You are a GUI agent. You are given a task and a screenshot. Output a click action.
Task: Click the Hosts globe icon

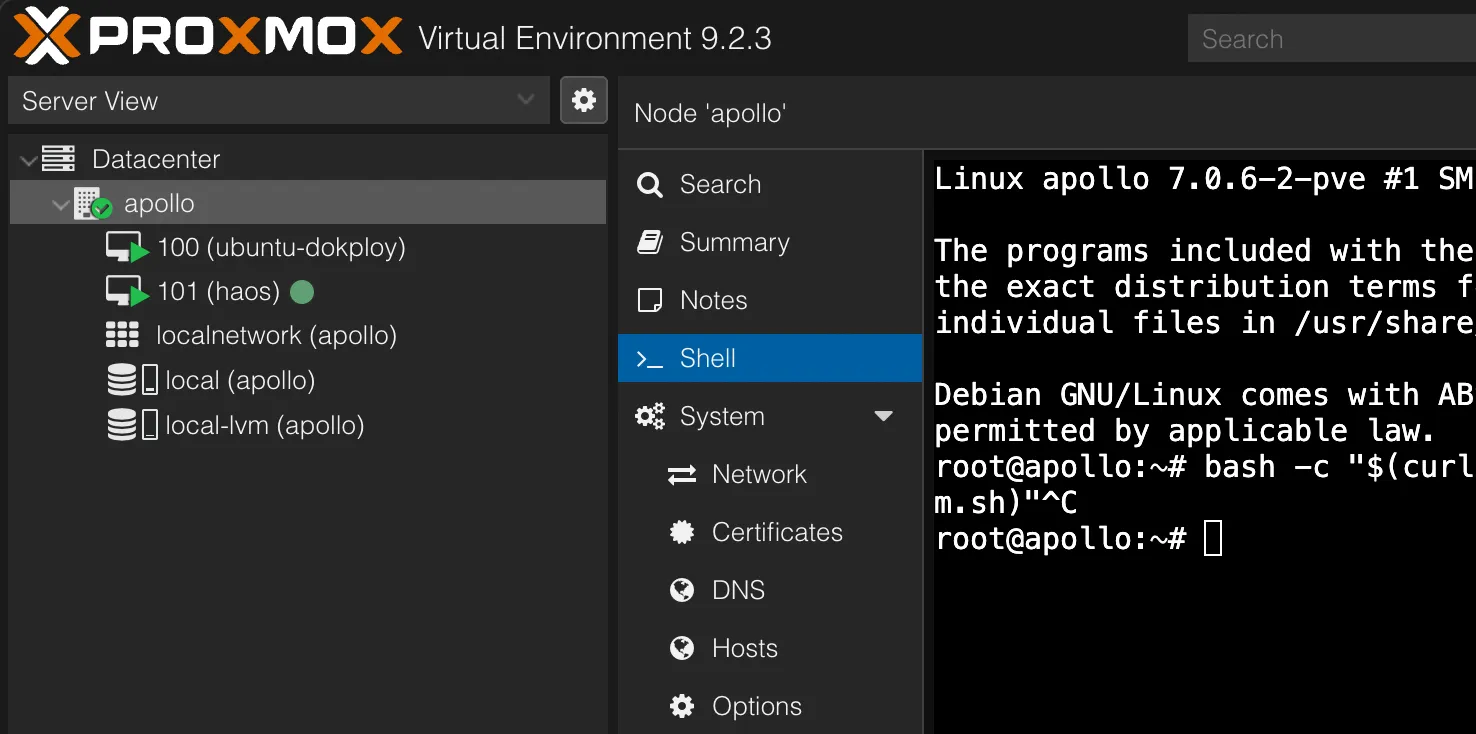pyautogui.click(x=682, y=648)
